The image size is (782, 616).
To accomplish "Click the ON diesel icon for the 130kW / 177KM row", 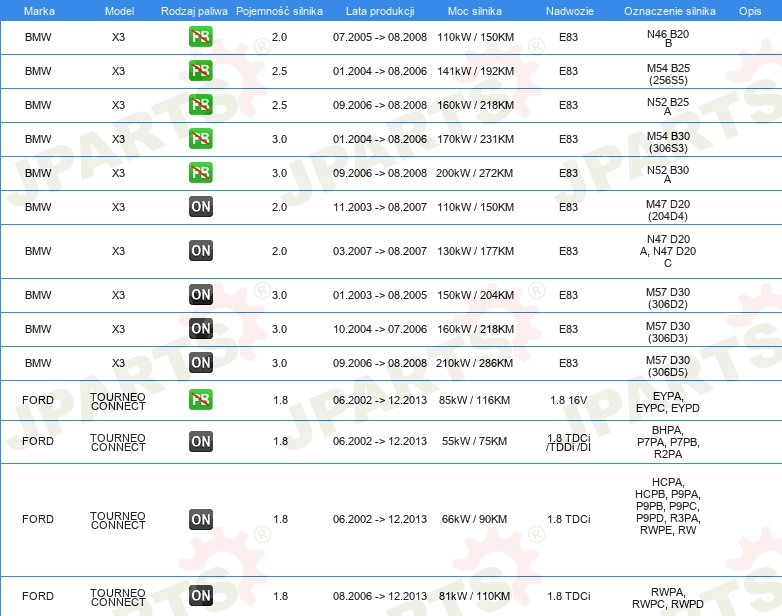I will [x=200, y=250].
